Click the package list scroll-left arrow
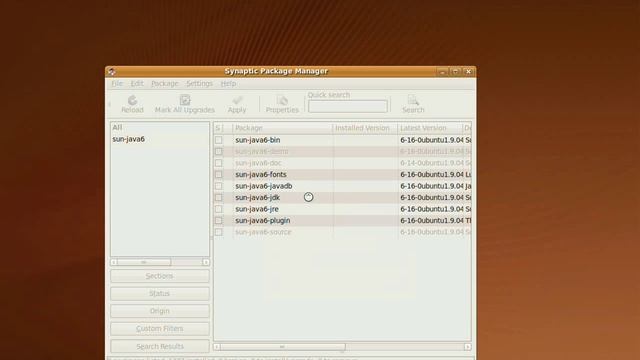The width and height of the screenshot is (640, 360). [217, 347]
